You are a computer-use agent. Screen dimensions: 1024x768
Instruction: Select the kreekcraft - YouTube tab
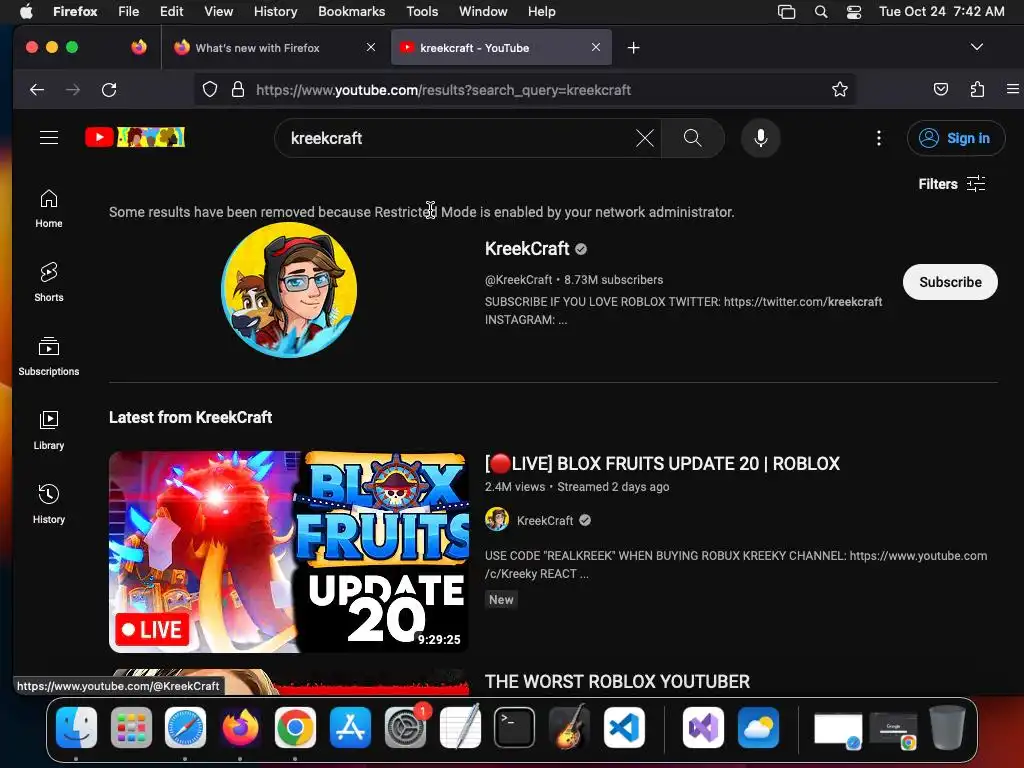click(x=501, y=48)
